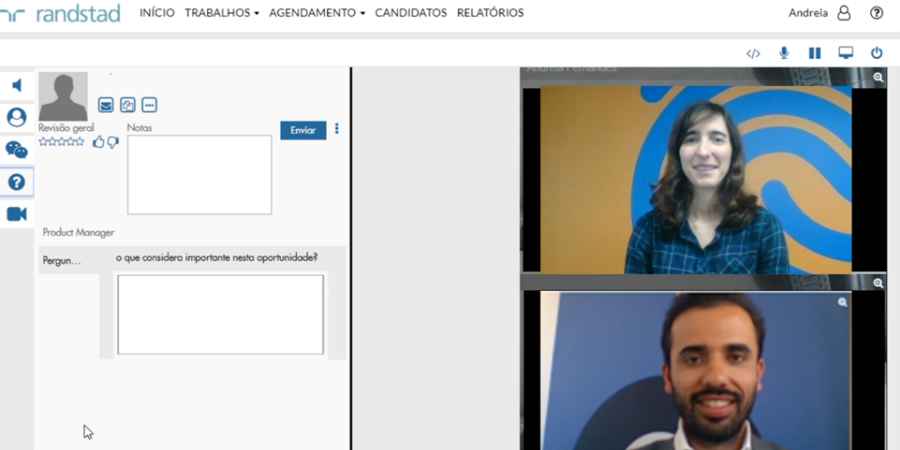Open the TRABALHOS dropdown menu
Image resolution: width=900 pixels, height=450 pixels.
point(221,13)
